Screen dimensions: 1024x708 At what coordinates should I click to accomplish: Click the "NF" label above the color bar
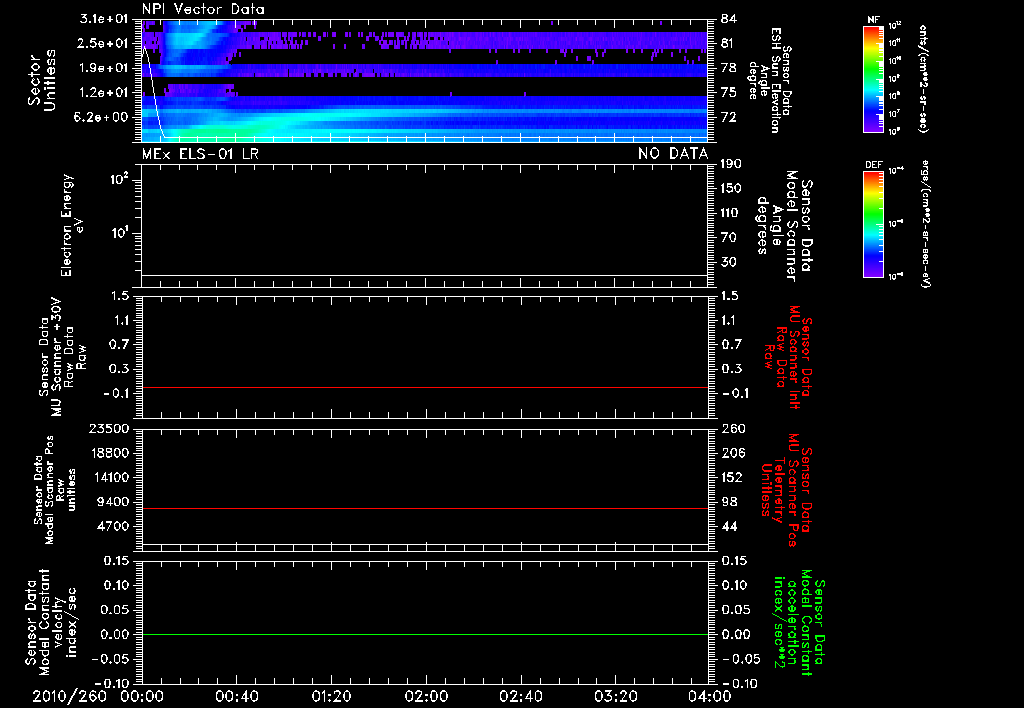pos(874,20)
